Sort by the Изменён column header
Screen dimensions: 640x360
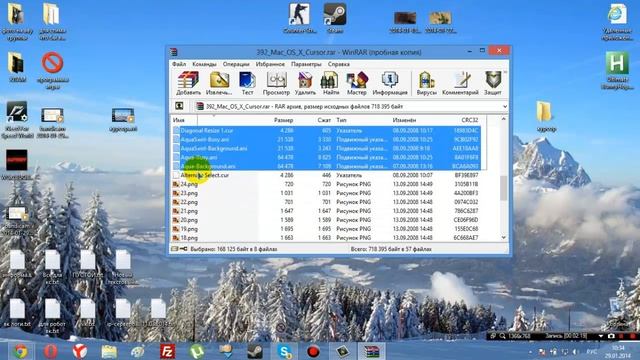[404, 120]
